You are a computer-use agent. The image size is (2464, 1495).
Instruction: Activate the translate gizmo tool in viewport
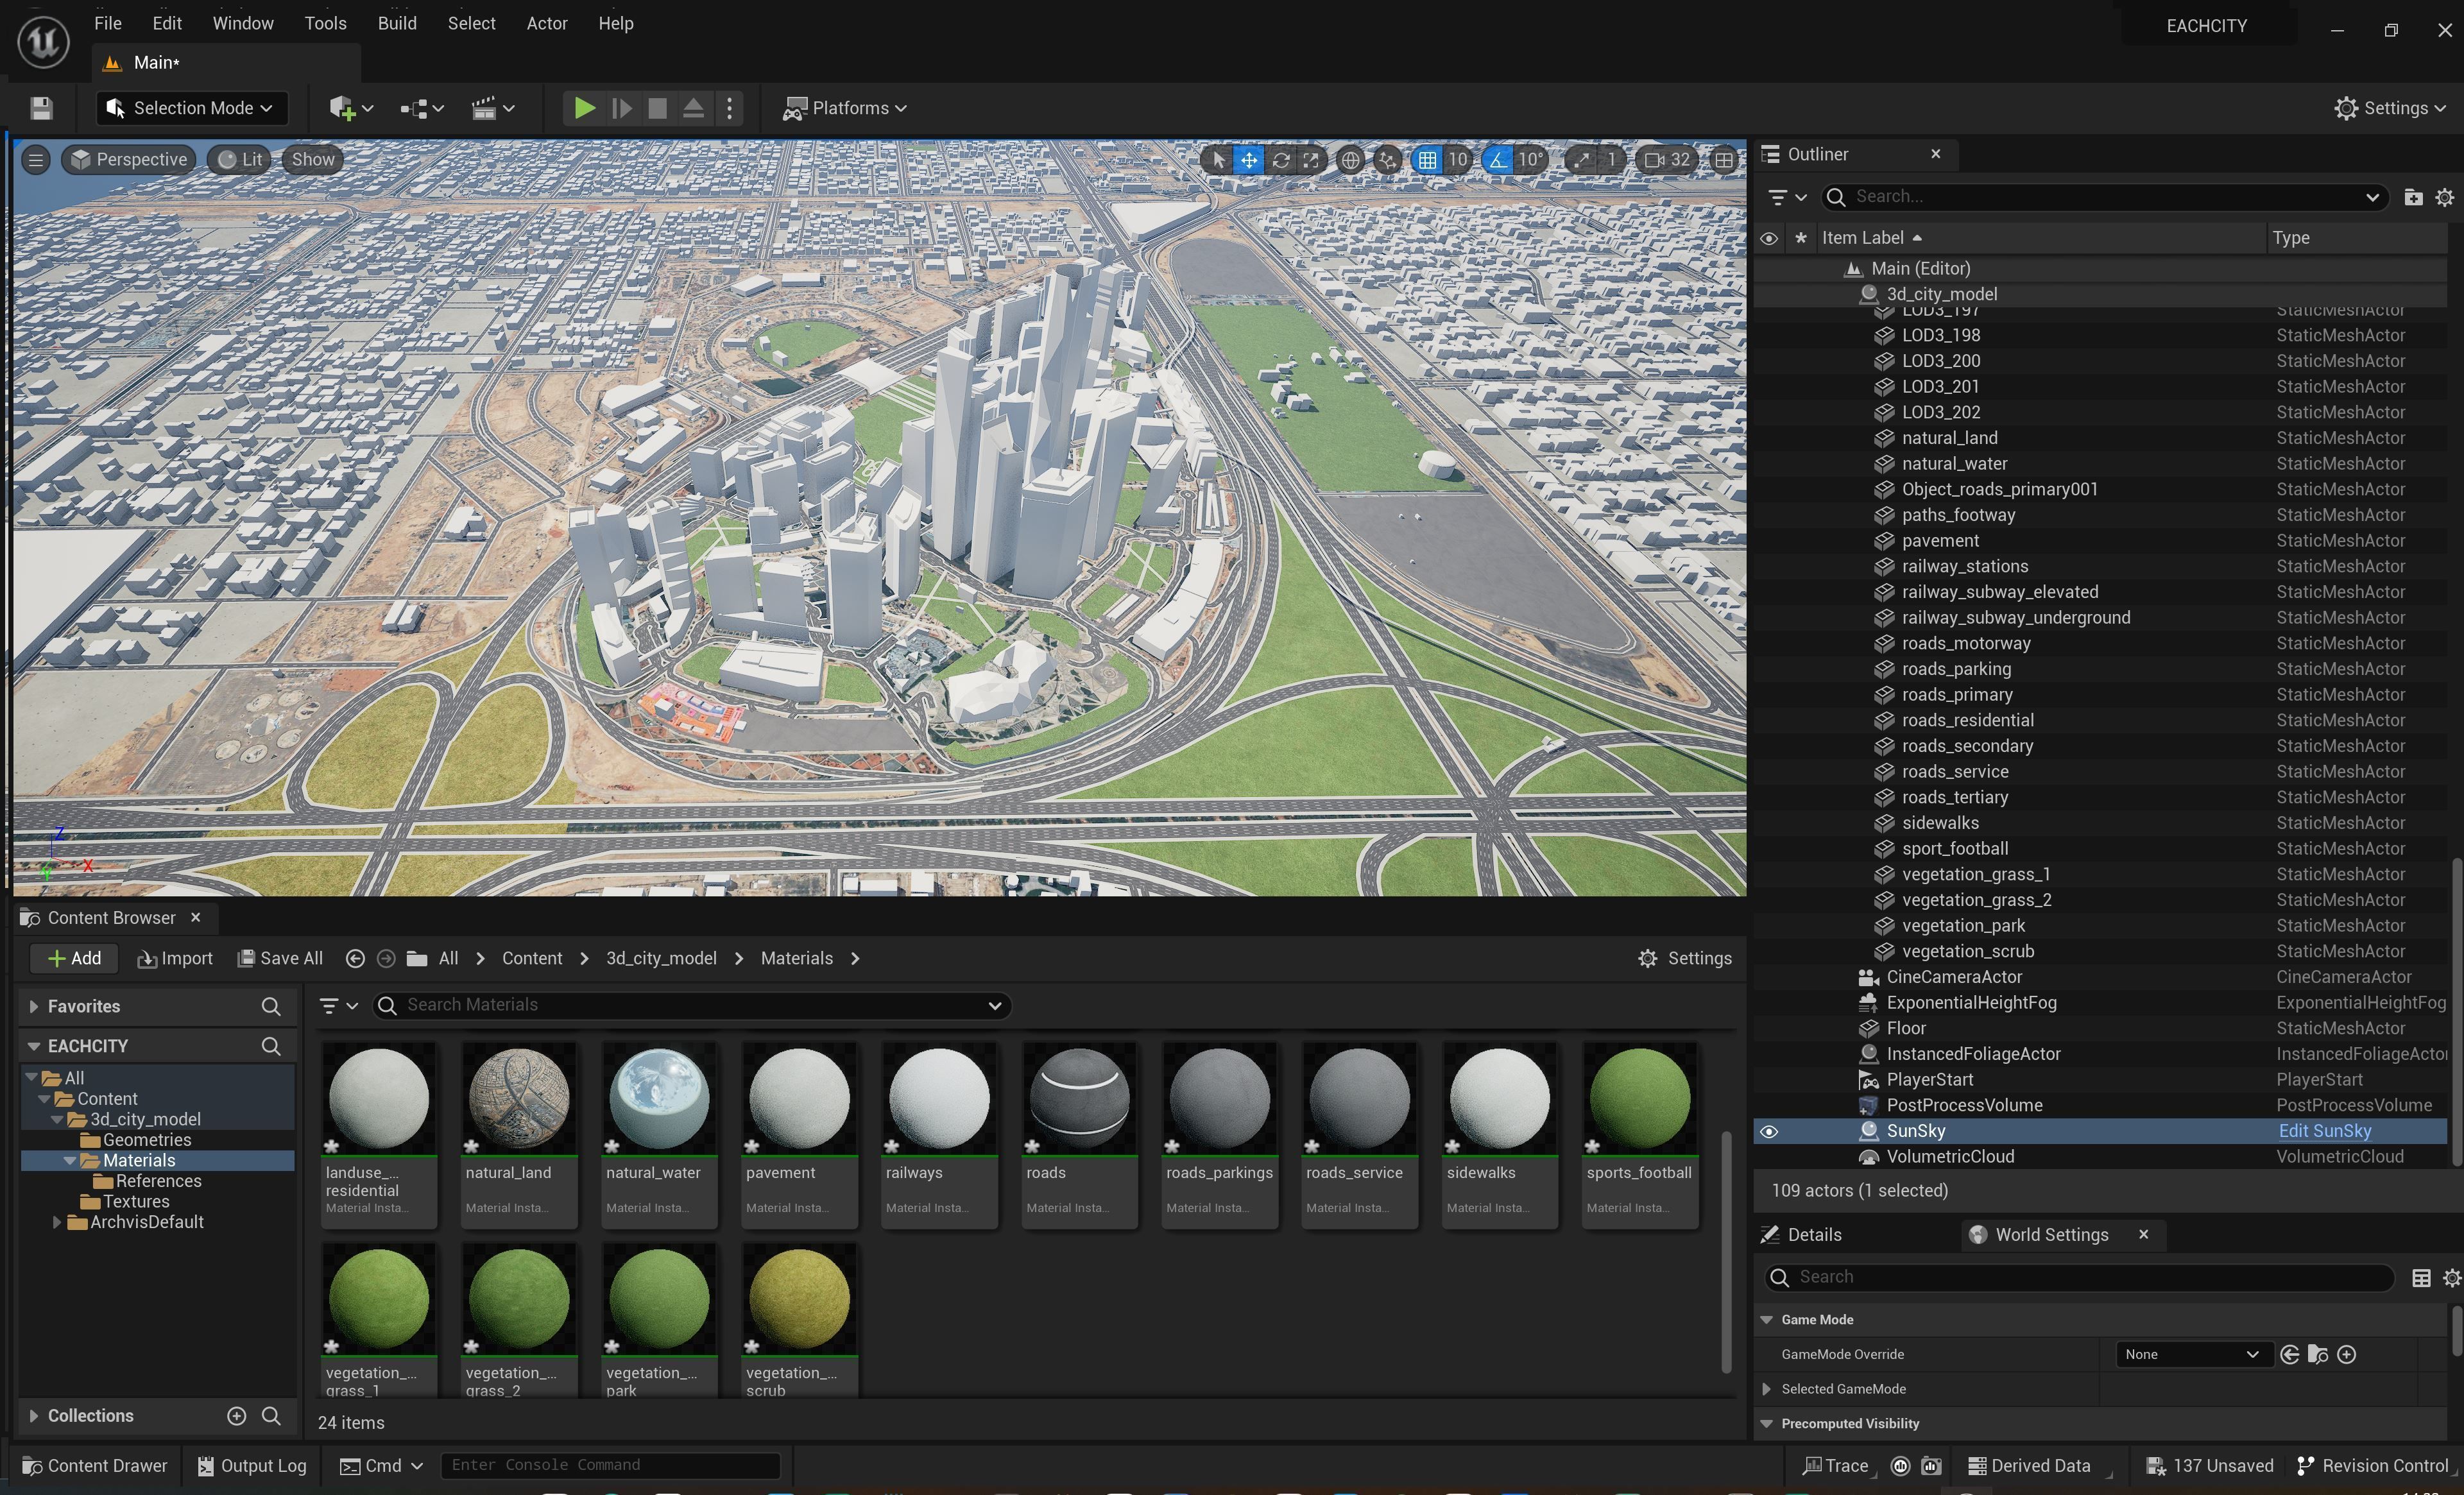pos(1249,160)
